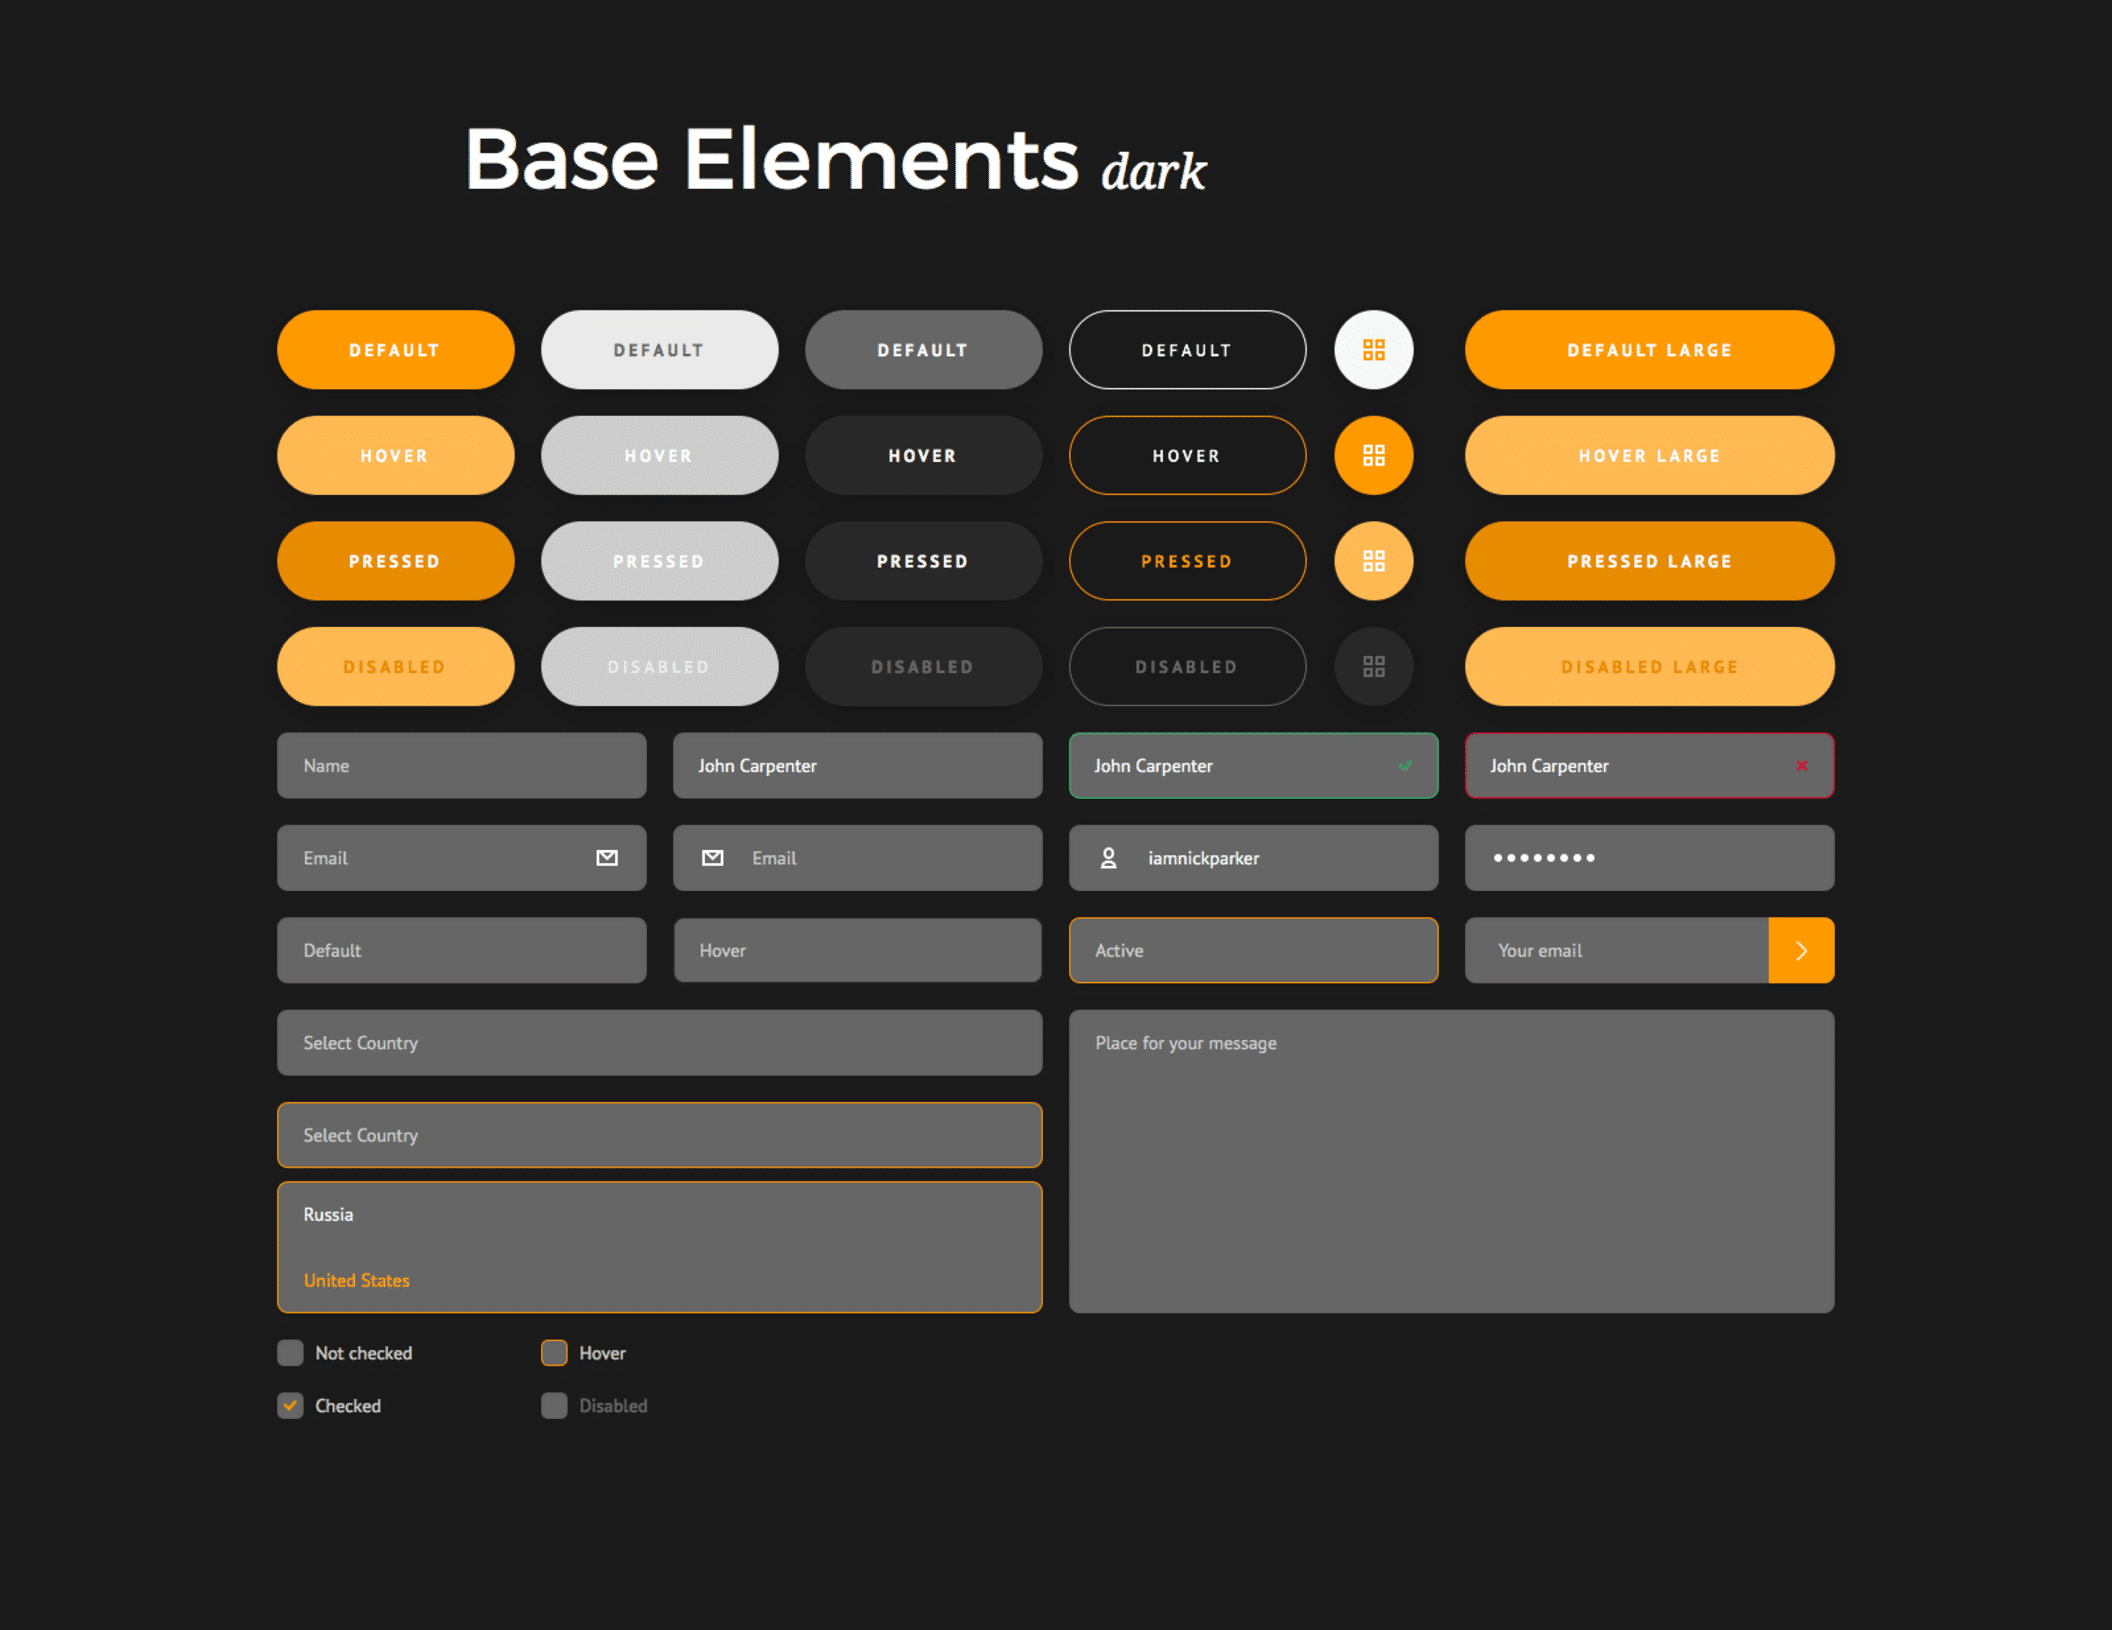This screenshot has width=2112, height=1630.
Task: Select Russia in the dropdown list
Action: click(329, 1215)
